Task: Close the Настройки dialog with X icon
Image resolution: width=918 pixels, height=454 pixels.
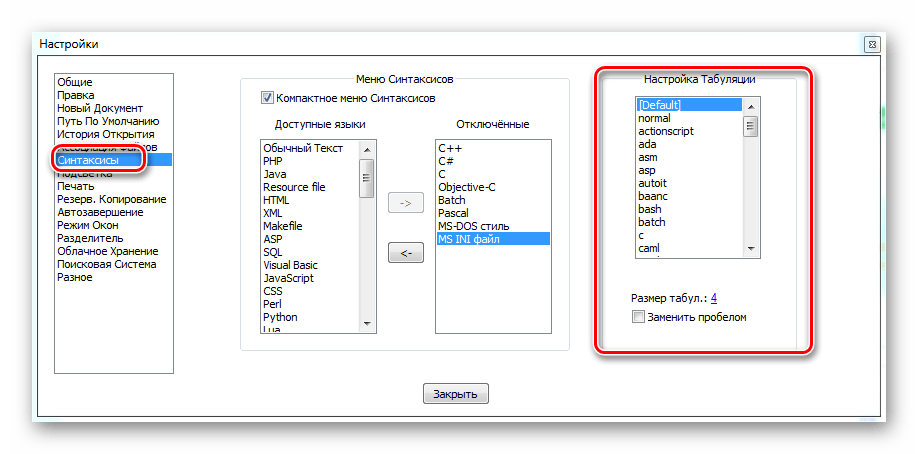Action: click(x=872, y=44)
